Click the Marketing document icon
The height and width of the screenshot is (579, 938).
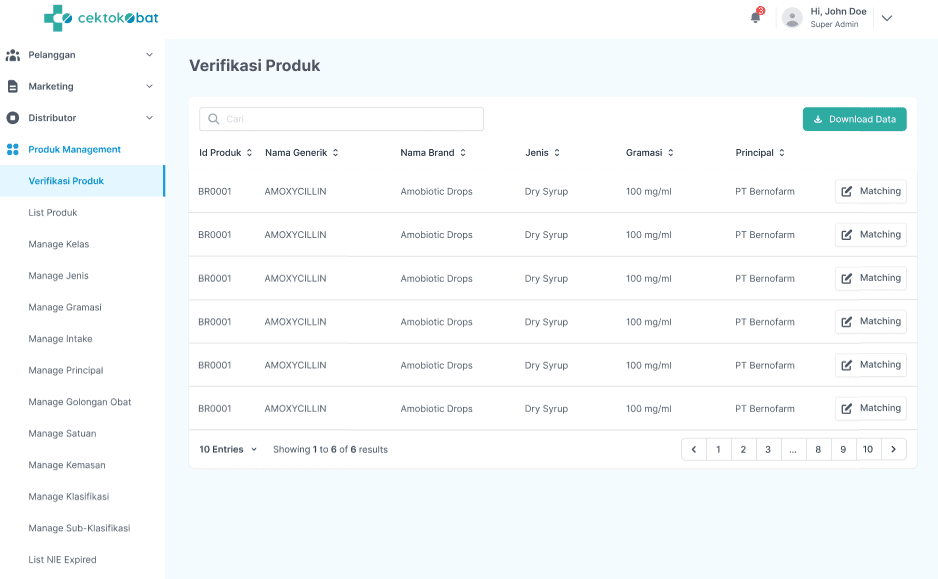coord(13,87)
